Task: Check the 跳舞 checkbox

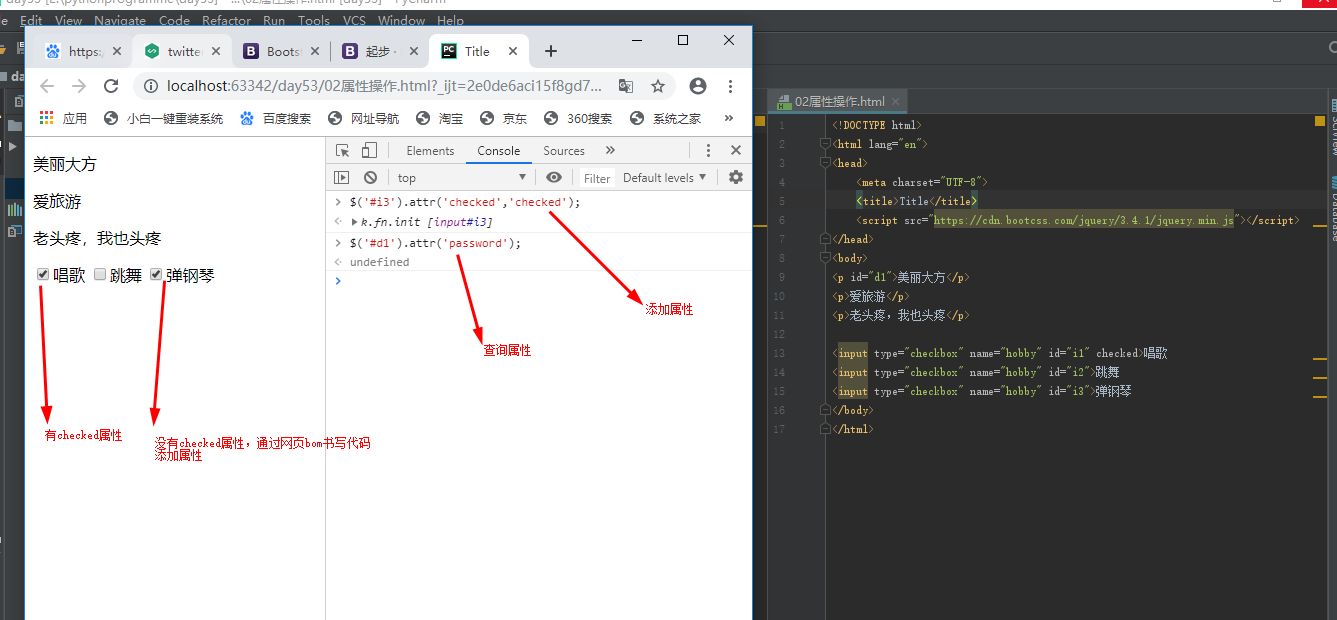Action: (100, 274)
